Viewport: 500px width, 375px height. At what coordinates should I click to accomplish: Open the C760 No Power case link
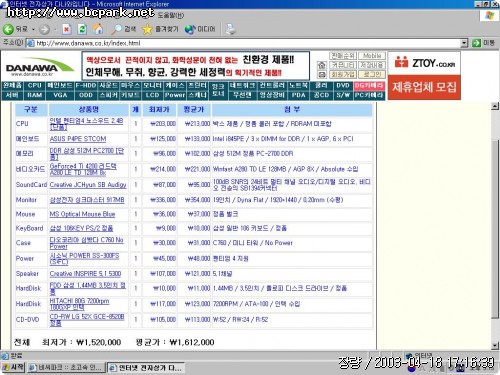[86, 243]
